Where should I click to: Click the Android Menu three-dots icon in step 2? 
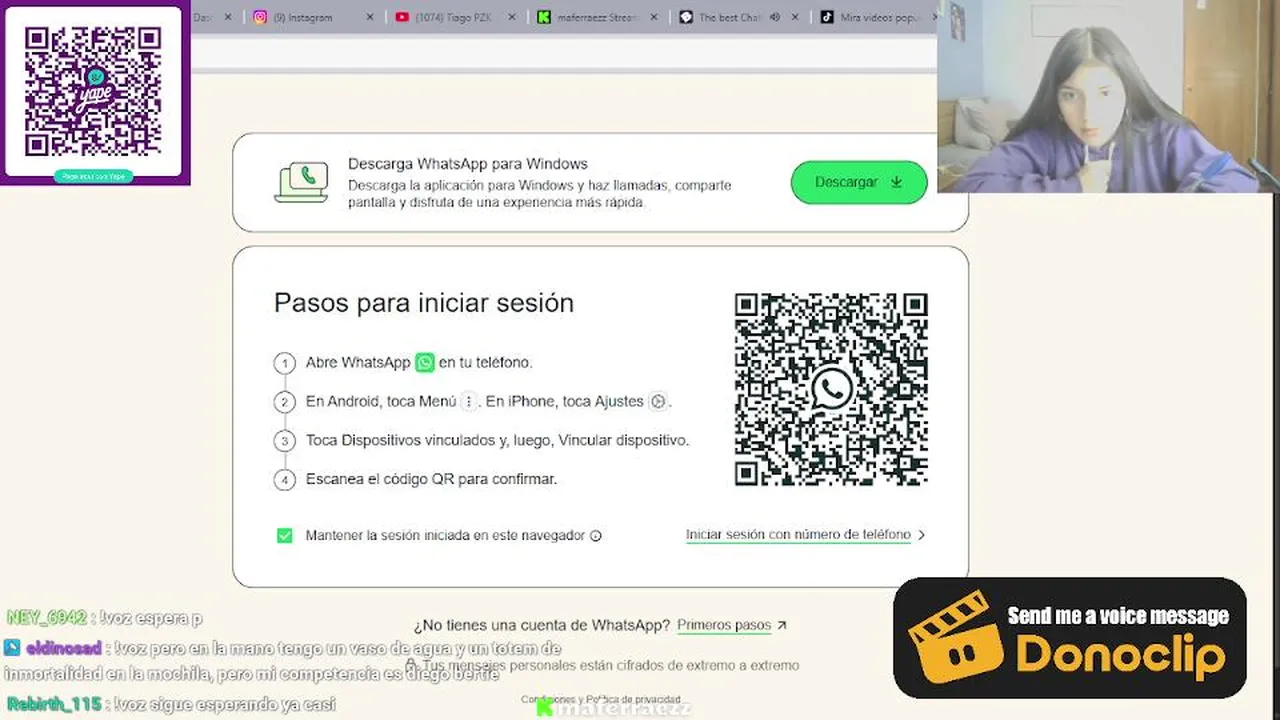click(x=468, y=402)
